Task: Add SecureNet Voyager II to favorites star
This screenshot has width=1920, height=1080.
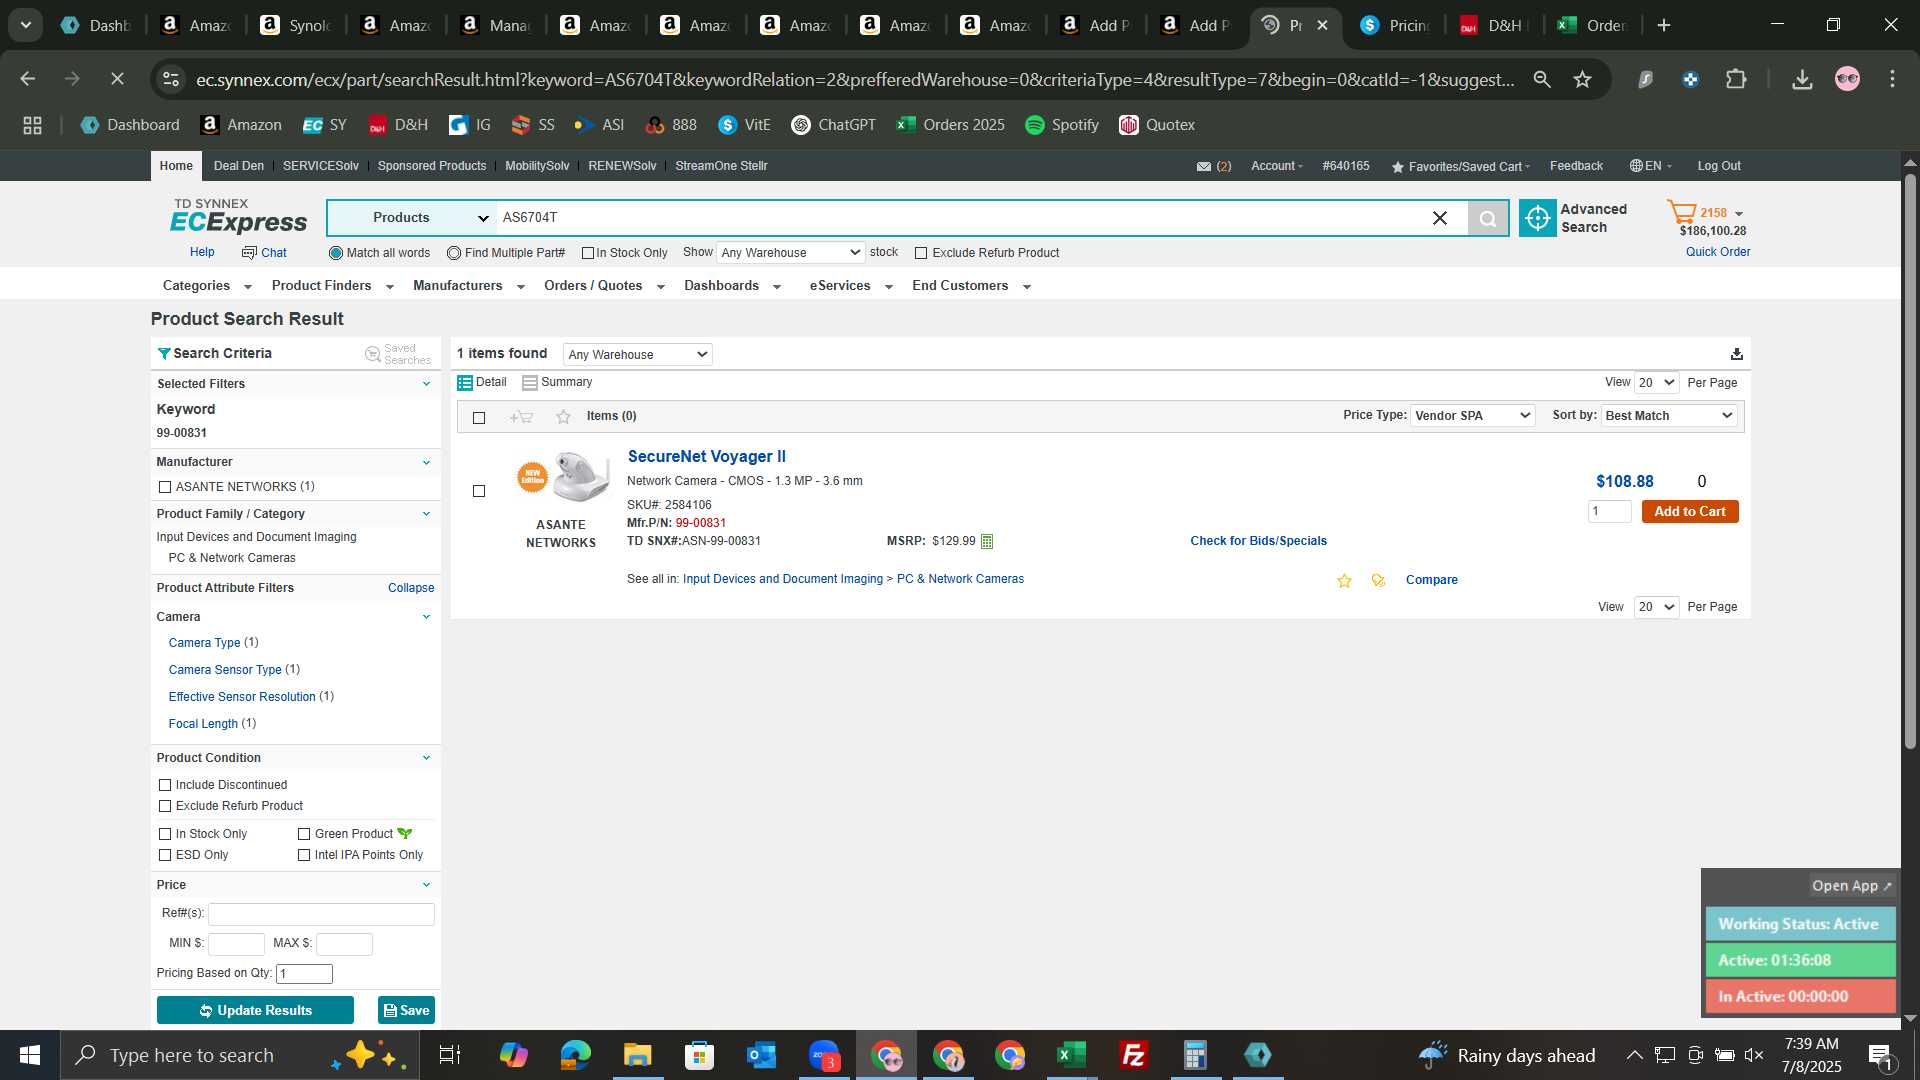Action: pyautogui.click(x=1344, y=580)
